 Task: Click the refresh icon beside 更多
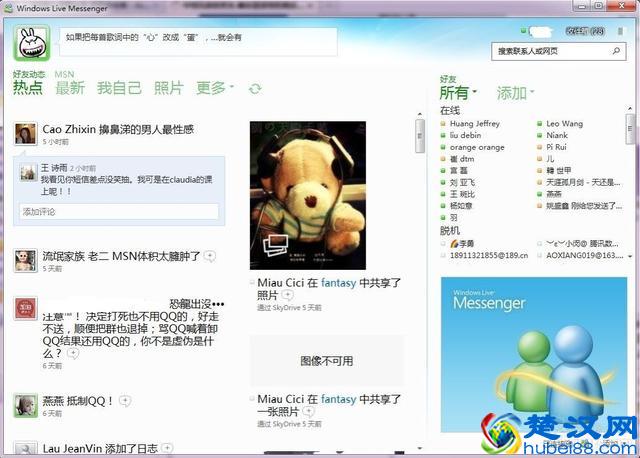tap(255, 89)
